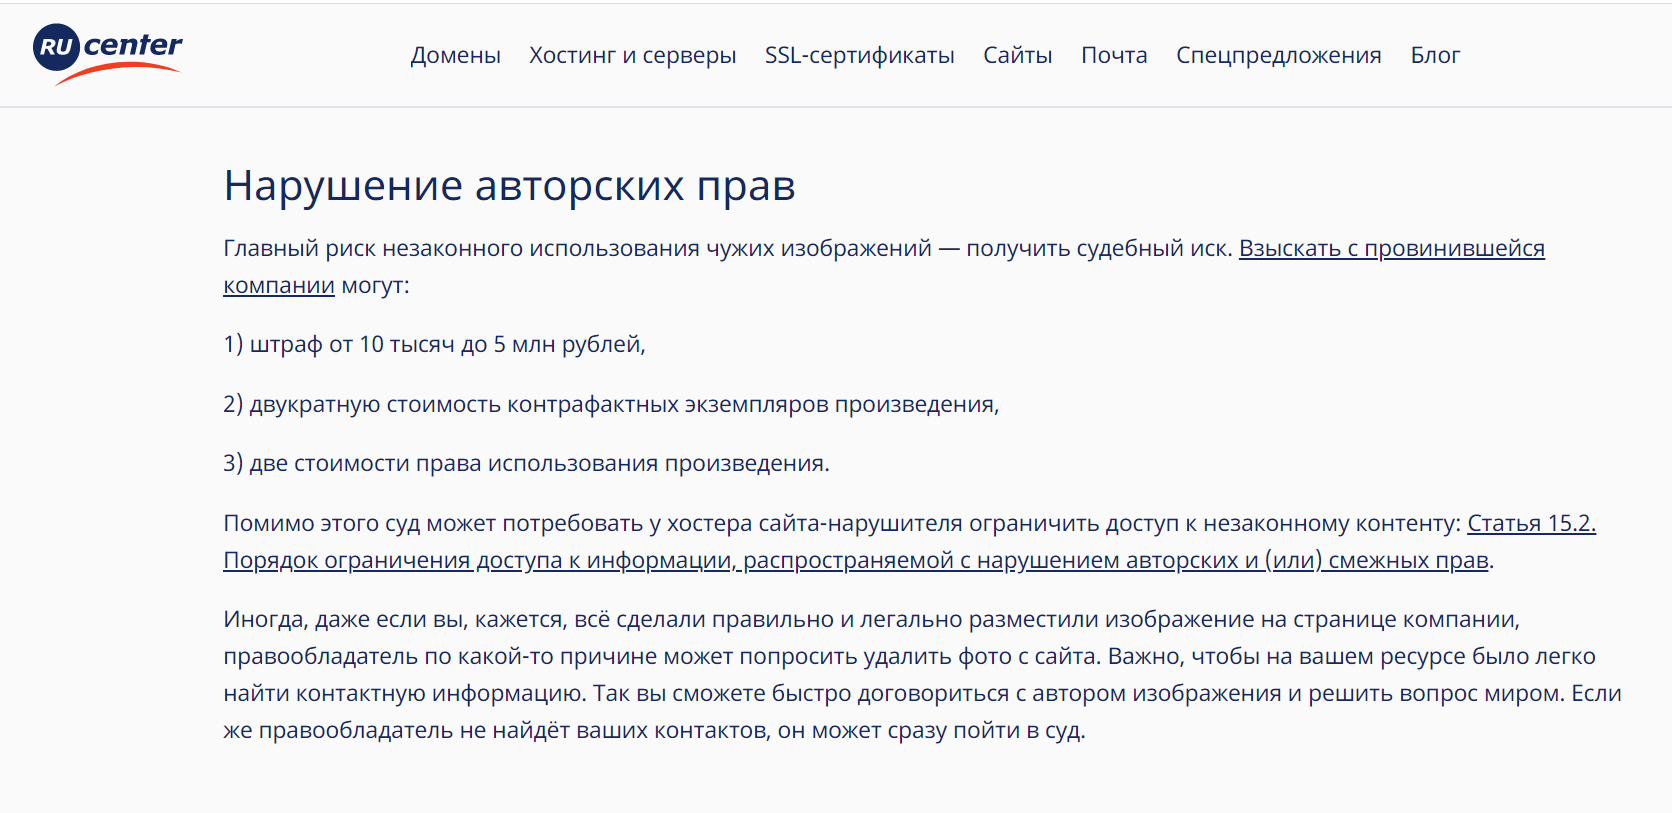Open Хостинг и серверы menu
This screenshot has width=1672, height=813.
pyautogui.click(x=632, y=55)
